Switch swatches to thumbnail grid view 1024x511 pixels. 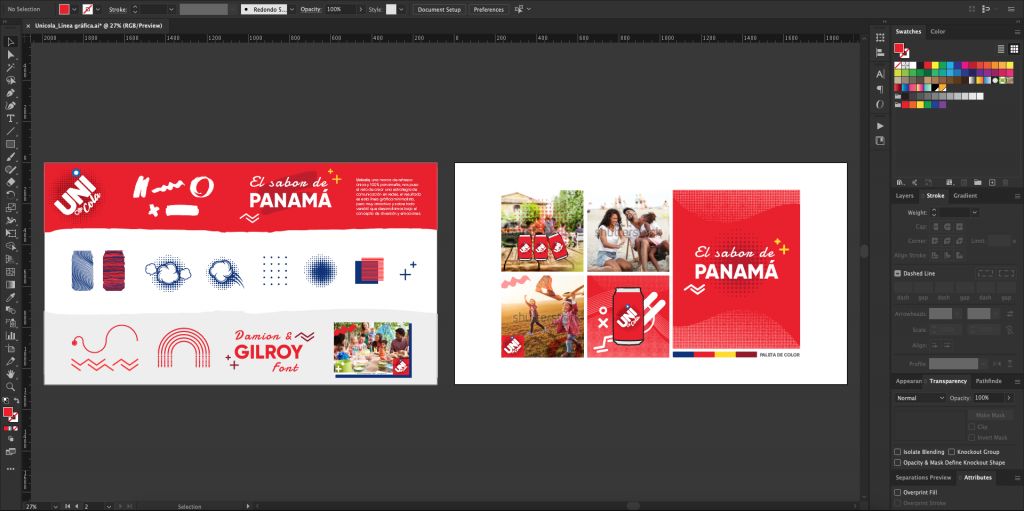[x=1014, y=49]
